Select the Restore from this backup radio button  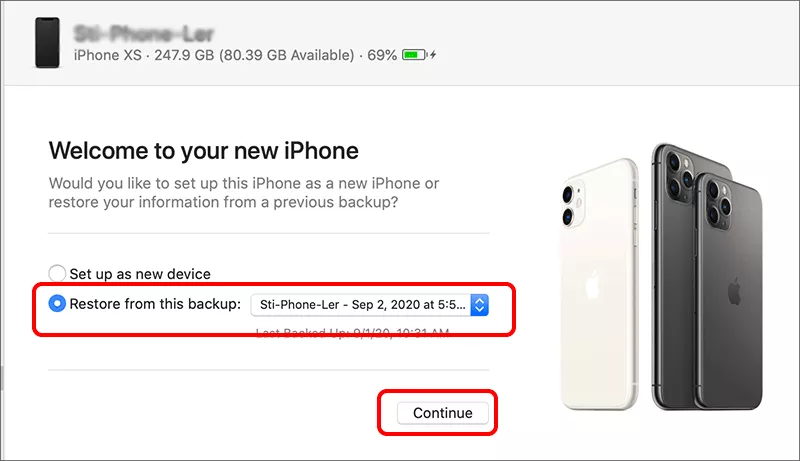point(57,303)
